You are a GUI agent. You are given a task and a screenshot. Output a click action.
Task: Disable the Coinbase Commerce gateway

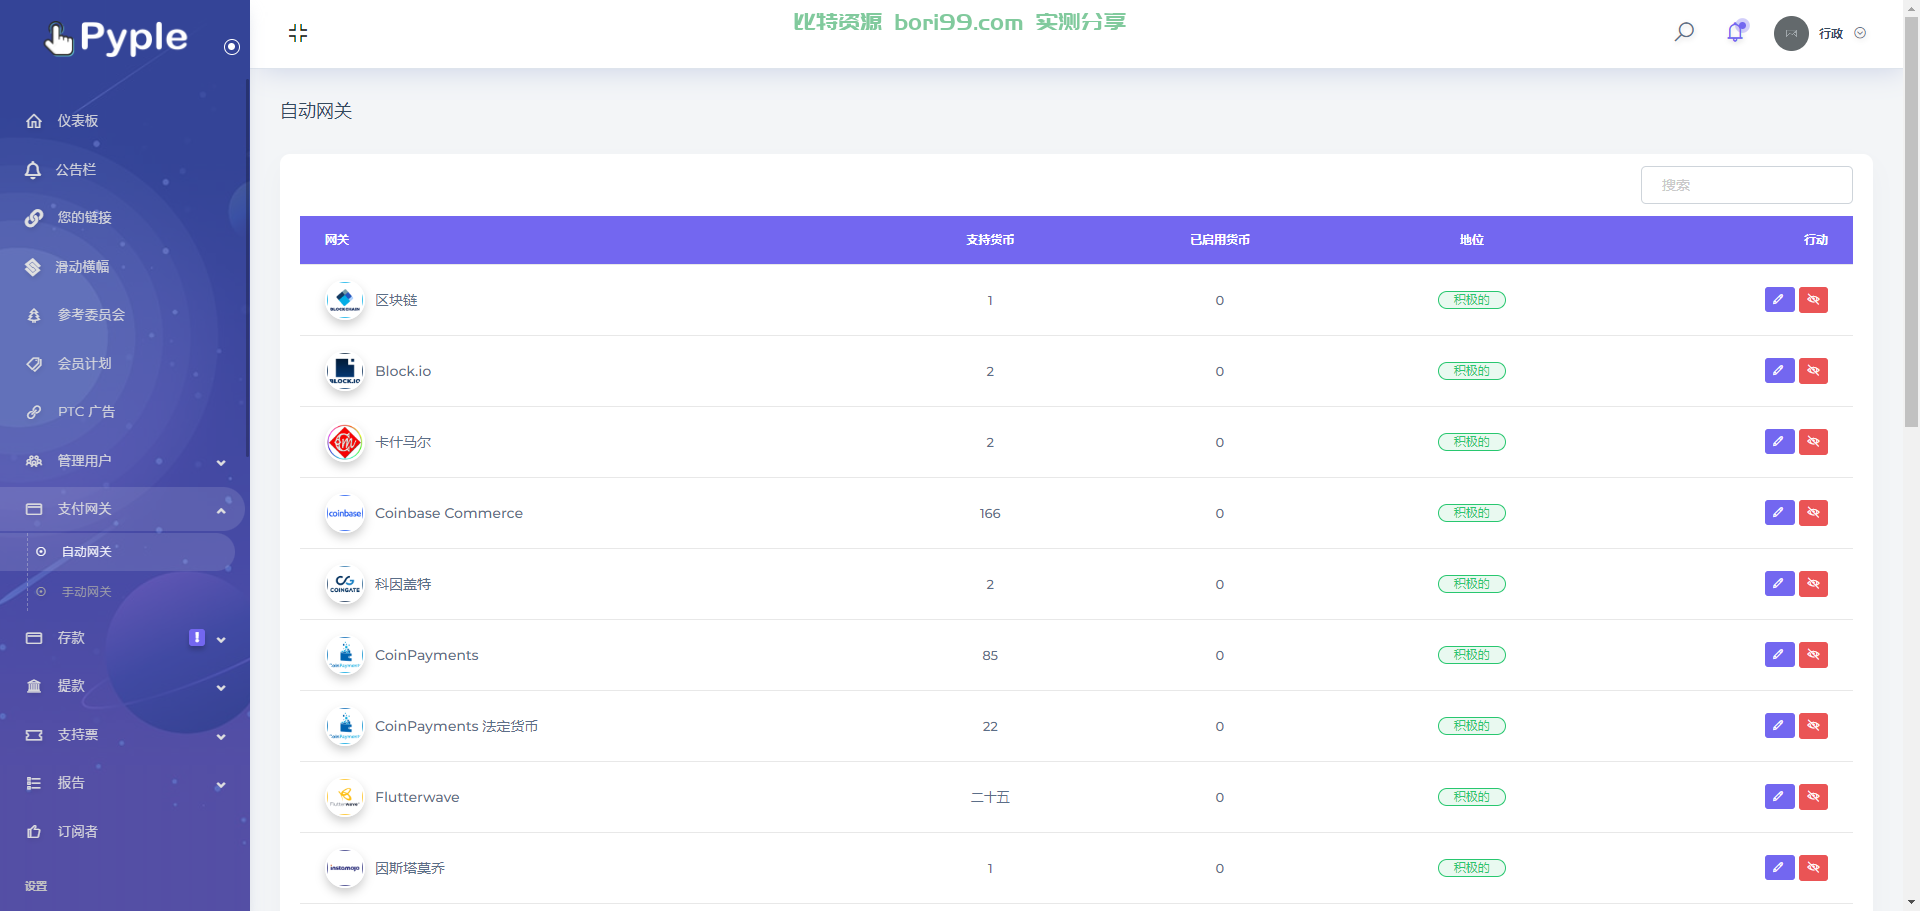coord(1813,513)
